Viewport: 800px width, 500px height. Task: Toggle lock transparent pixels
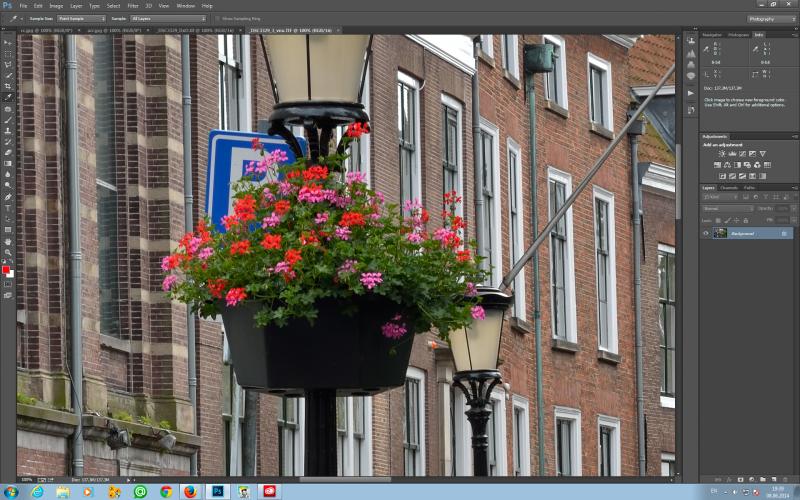(x=718, y=220)
